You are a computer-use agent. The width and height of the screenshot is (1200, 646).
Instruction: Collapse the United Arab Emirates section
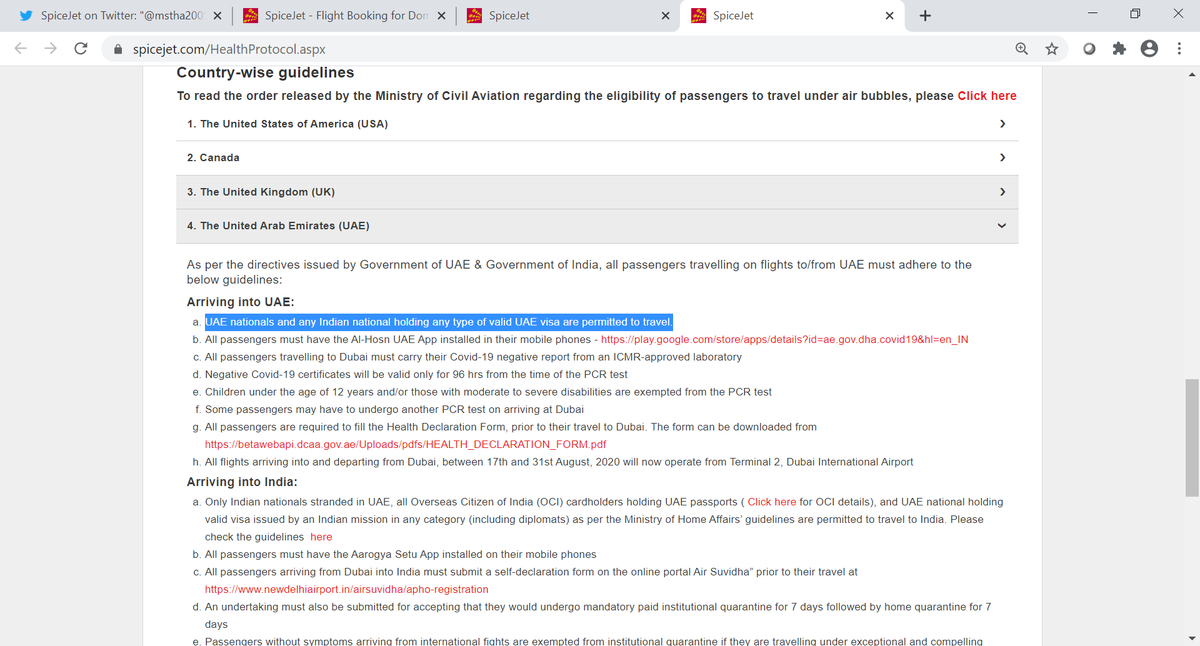point(598,226)
